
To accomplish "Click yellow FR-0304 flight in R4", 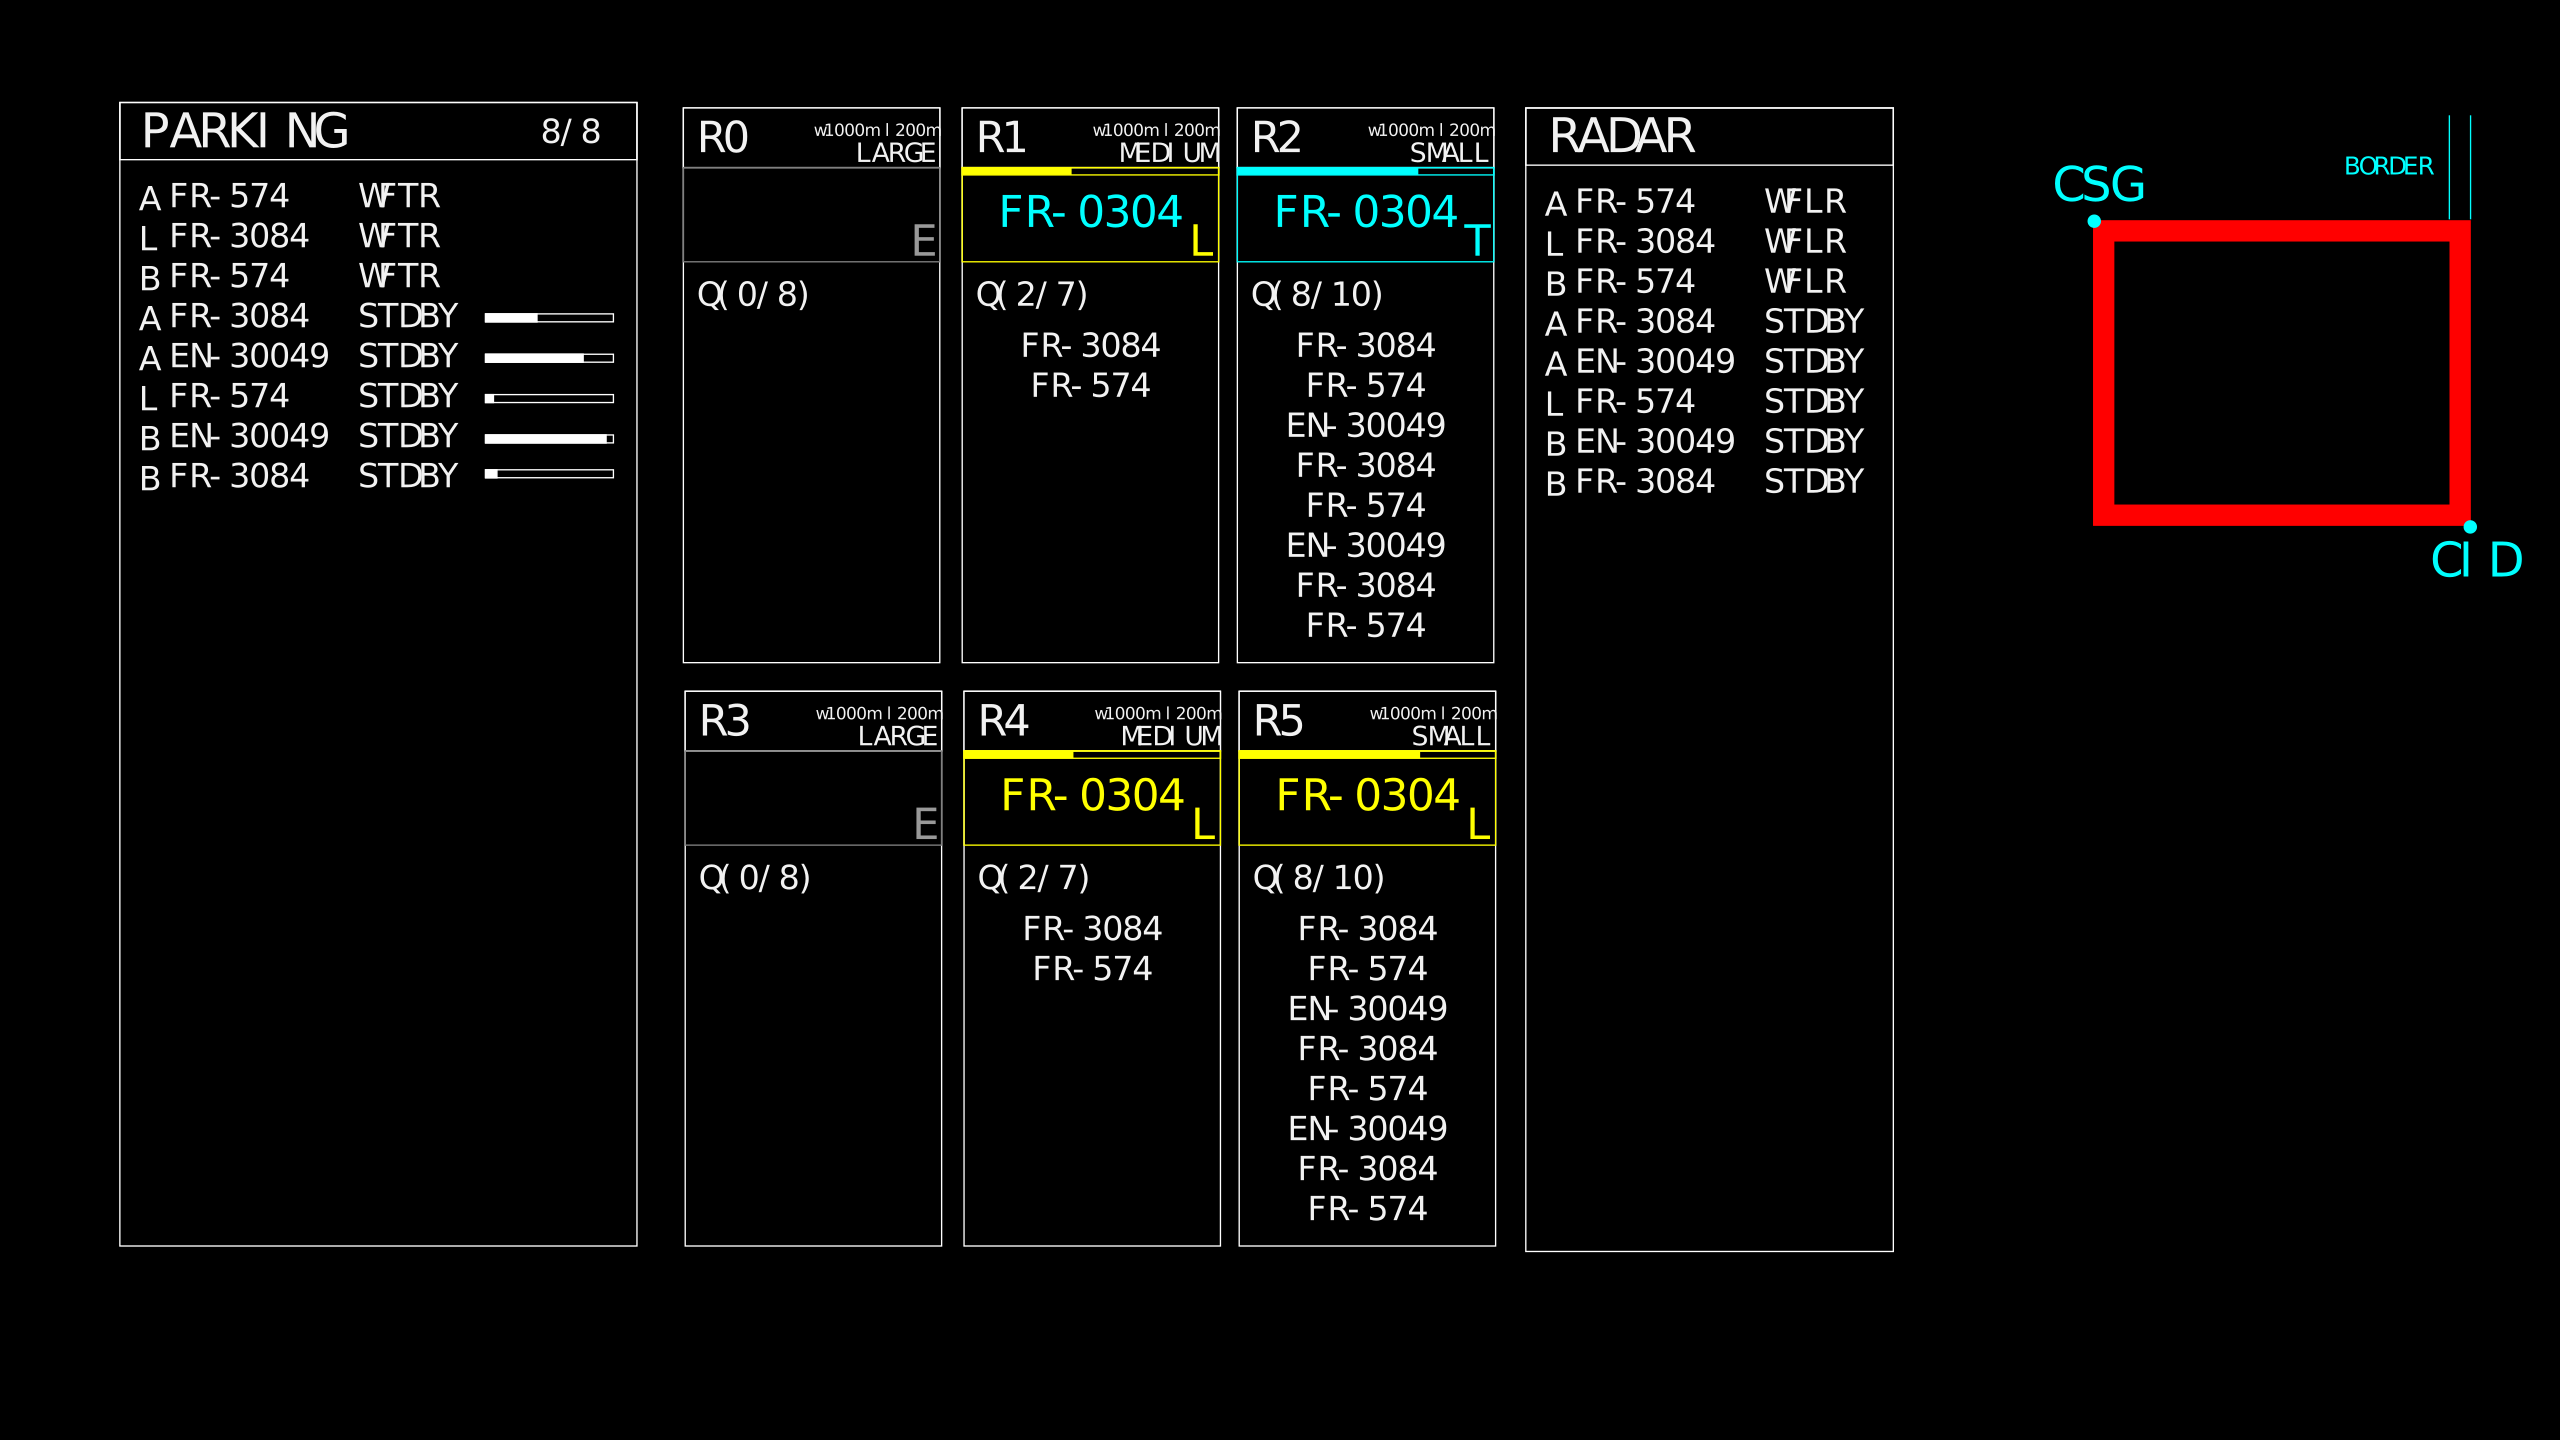I will (1092, 796).
